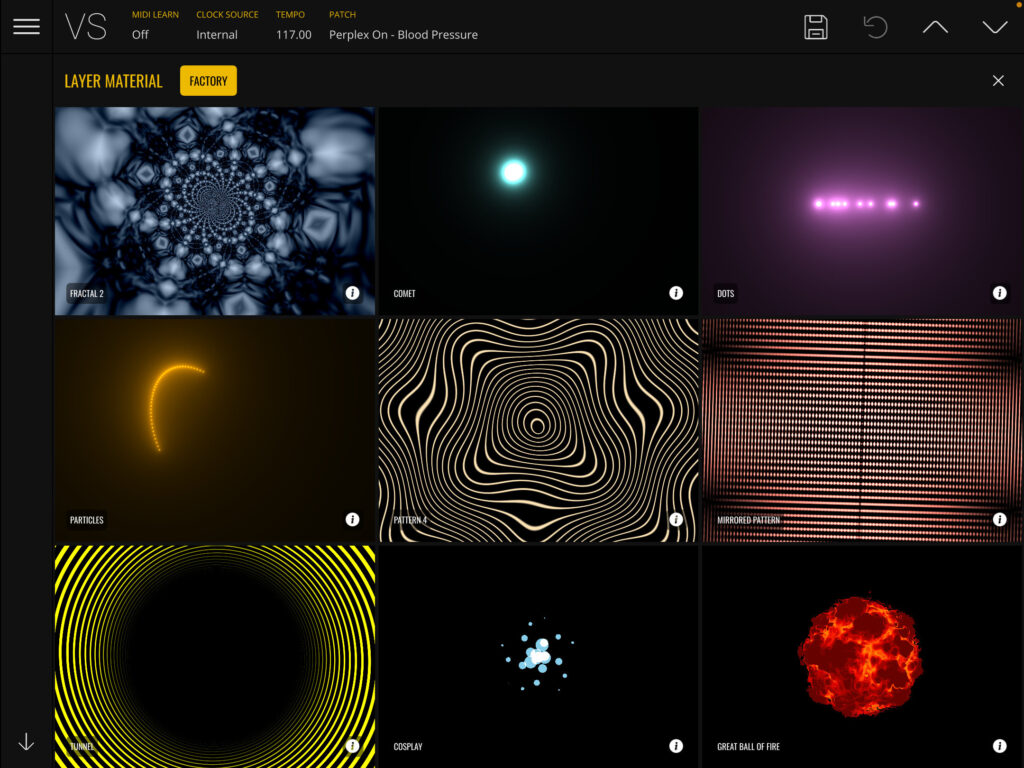The image size is (1024, 768).
Task: Click the VS logo
Action: click(x=86, y=27)
